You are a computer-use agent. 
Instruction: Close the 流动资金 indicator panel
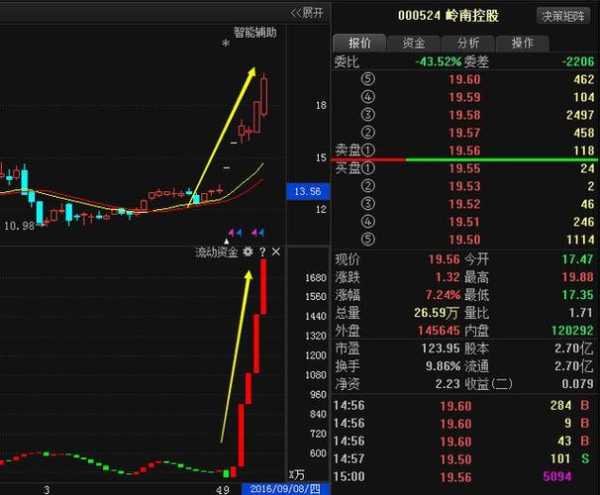276,251
